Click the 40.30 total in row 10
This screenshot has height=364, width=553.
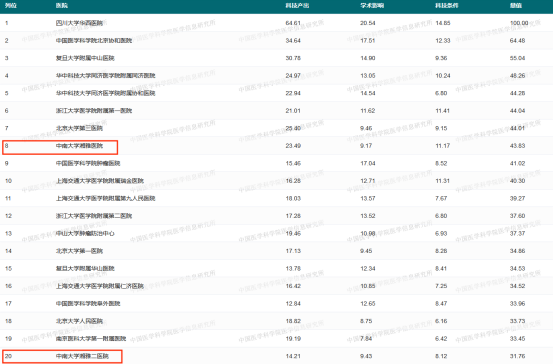517,181
